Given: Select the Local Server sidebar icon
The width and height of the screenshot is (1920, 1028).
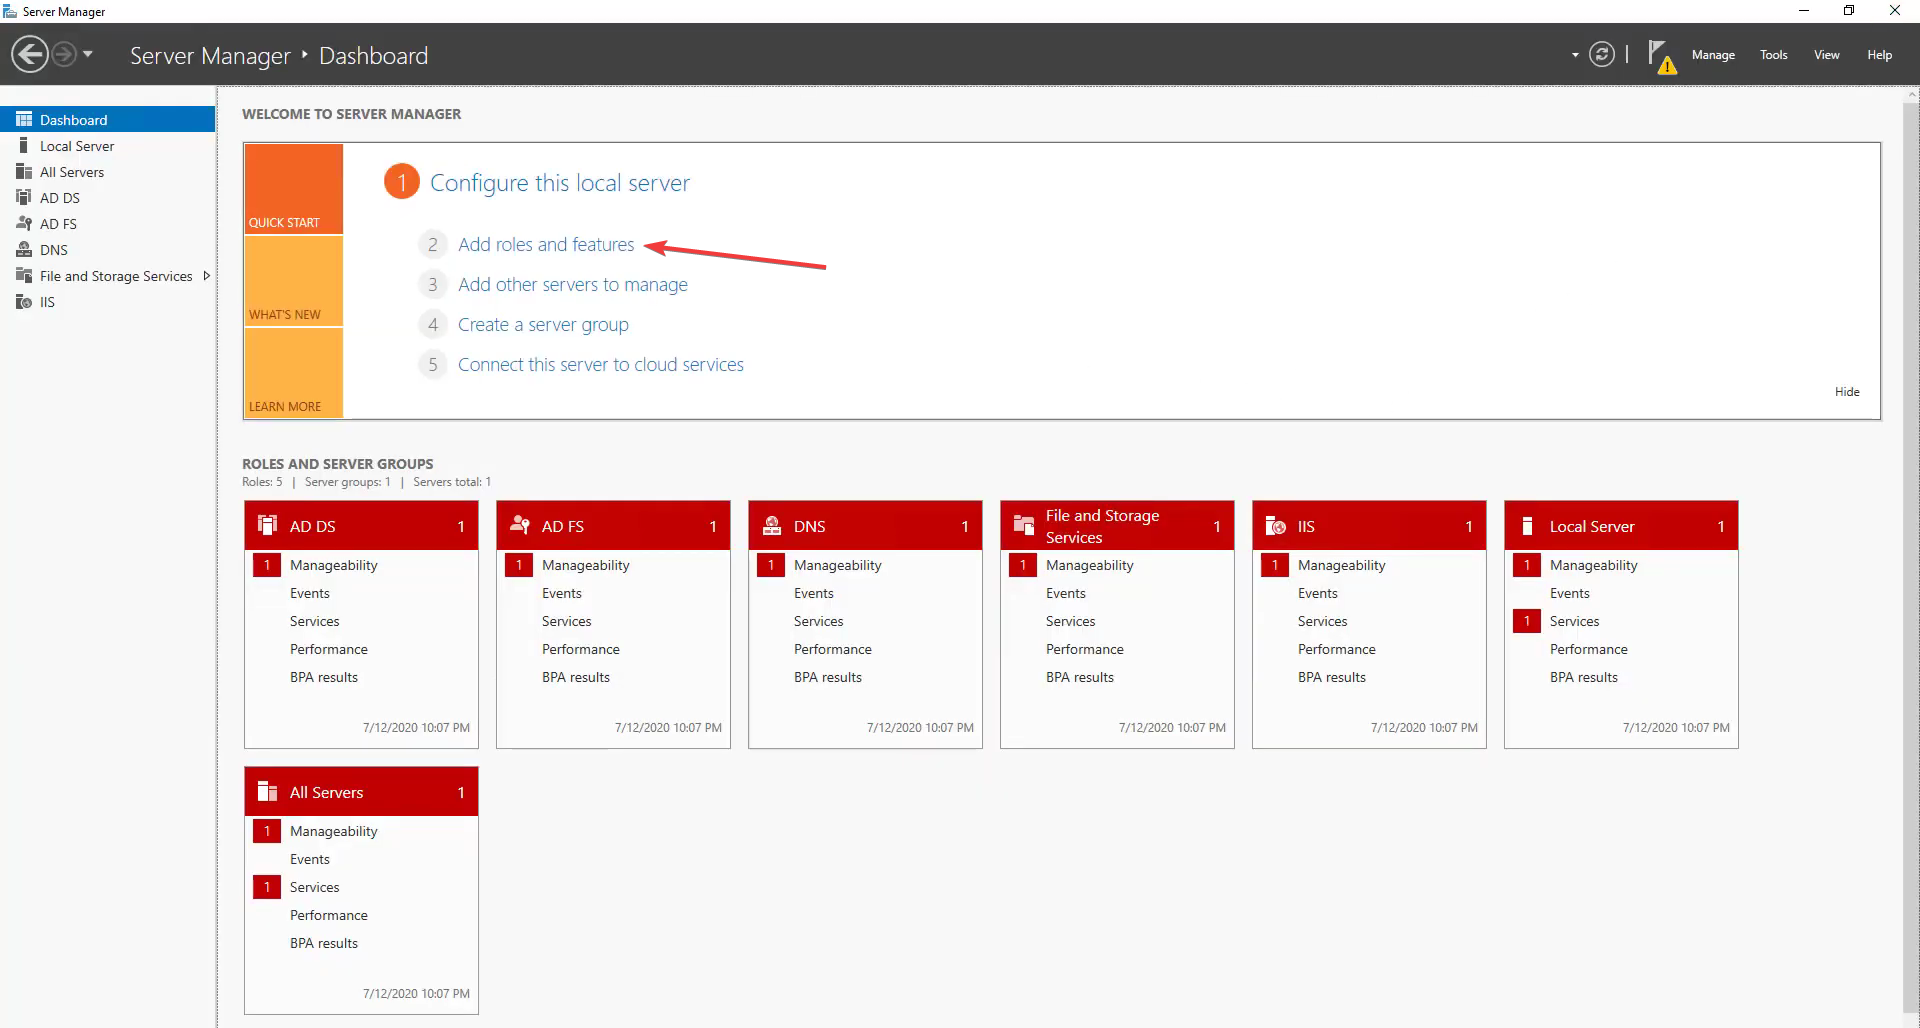Looking at the screenshot, I should click(x=24, y=145).
